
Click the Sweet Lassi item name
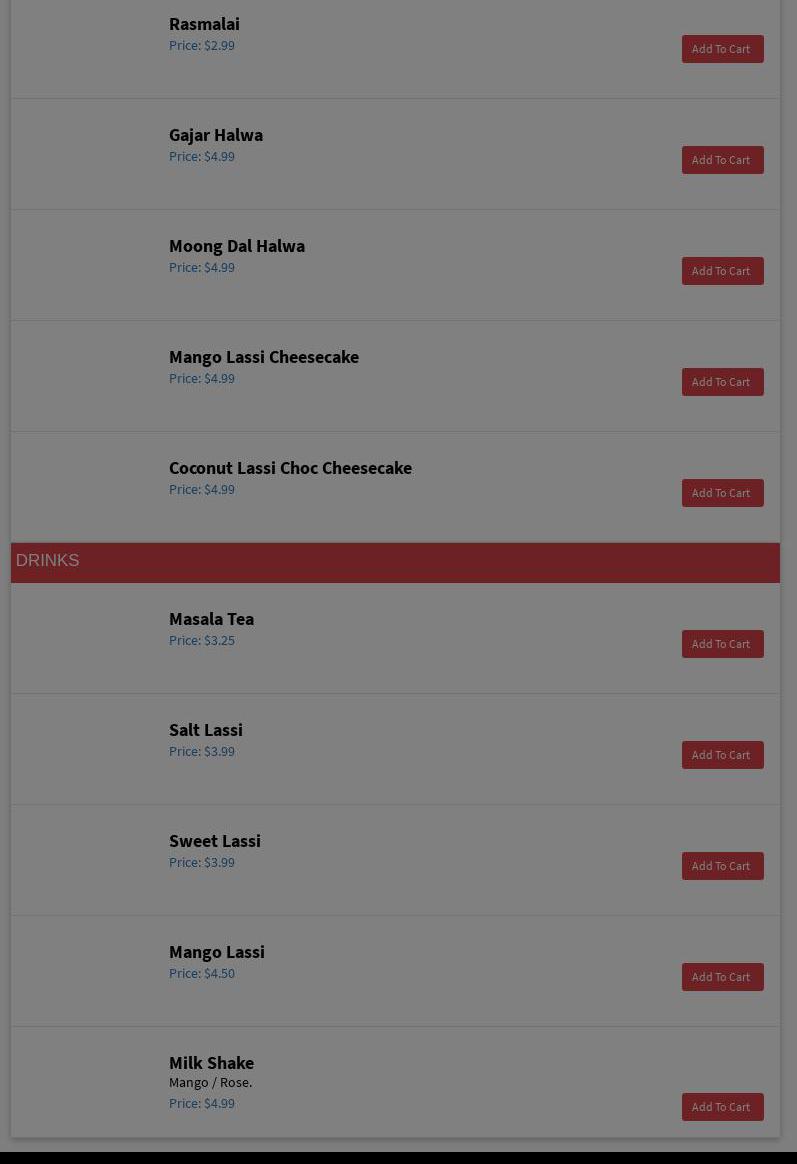coord(215,841)
